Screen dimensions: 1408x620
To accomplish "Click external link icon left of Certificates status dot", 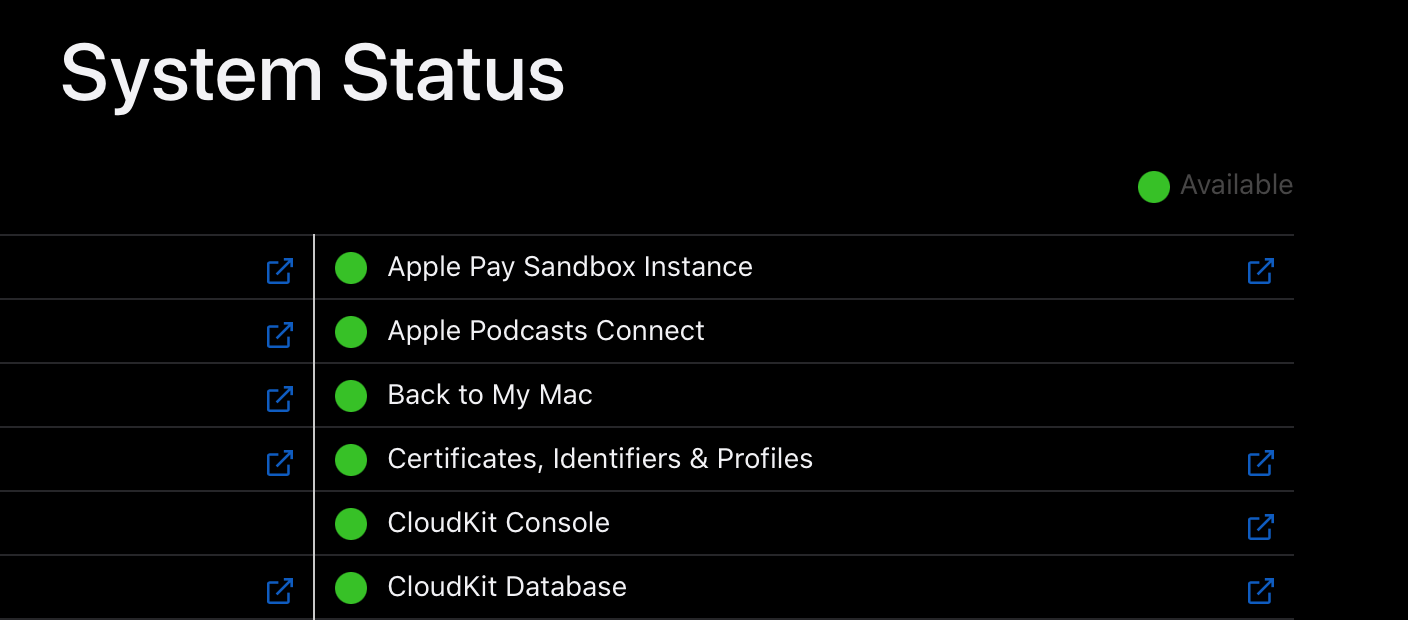I will [x=279, y=462].
